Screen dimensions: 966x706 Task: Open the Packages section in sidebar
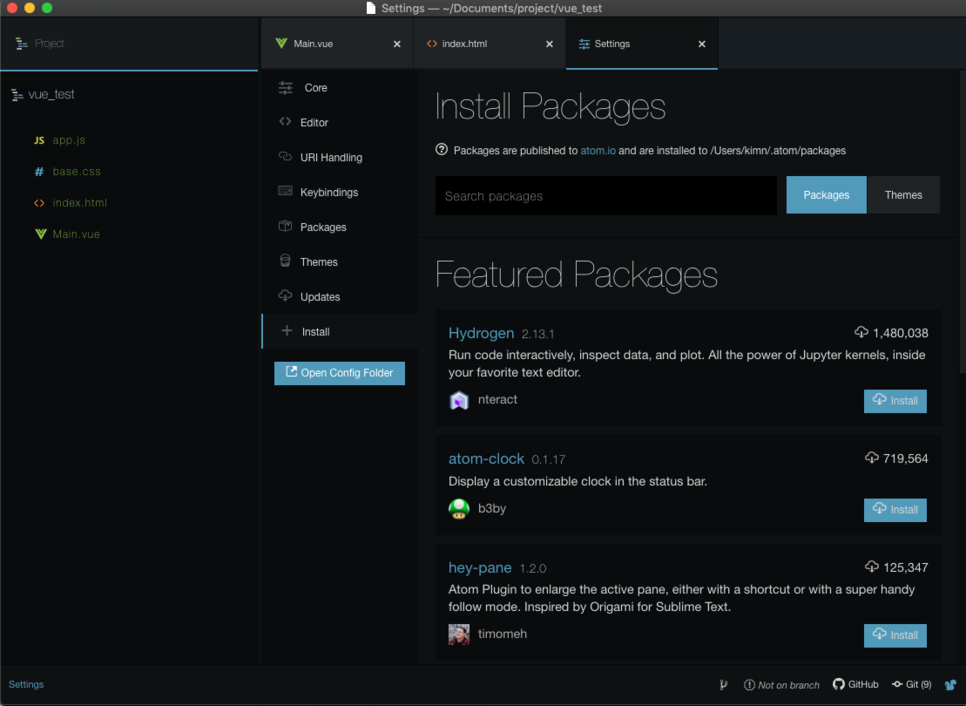340,227
